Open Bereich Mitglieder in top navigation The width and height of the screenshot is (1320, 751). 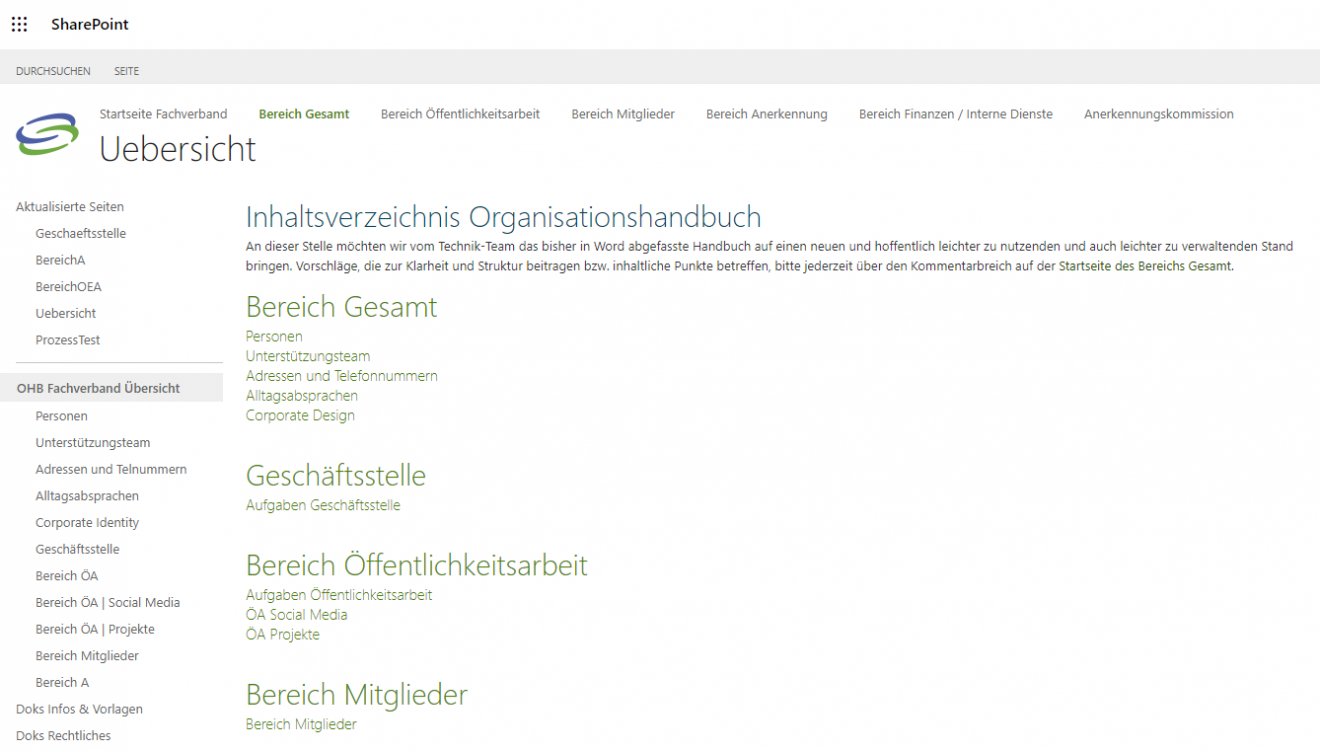(623, 114)
